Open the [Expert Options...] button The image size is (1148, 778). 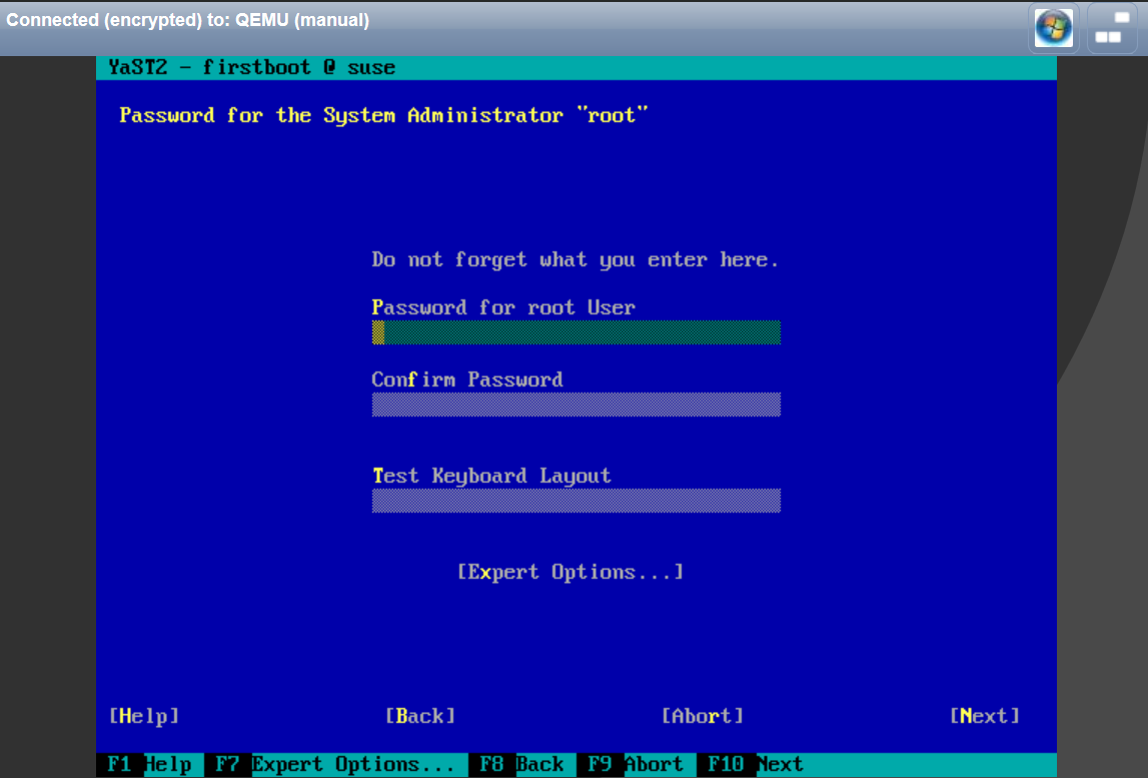tap(570, 572)
